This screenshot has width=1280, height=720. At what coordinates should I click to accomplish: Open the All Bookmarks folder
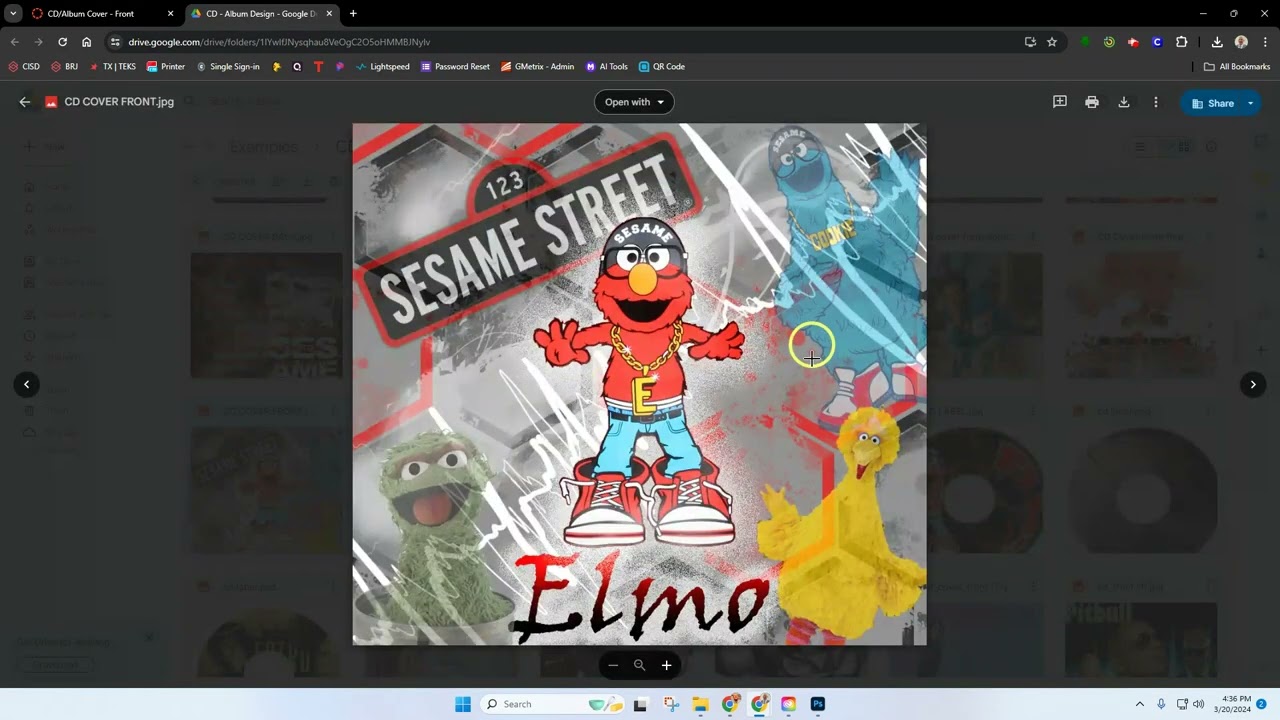click(x=1237, y=67)
